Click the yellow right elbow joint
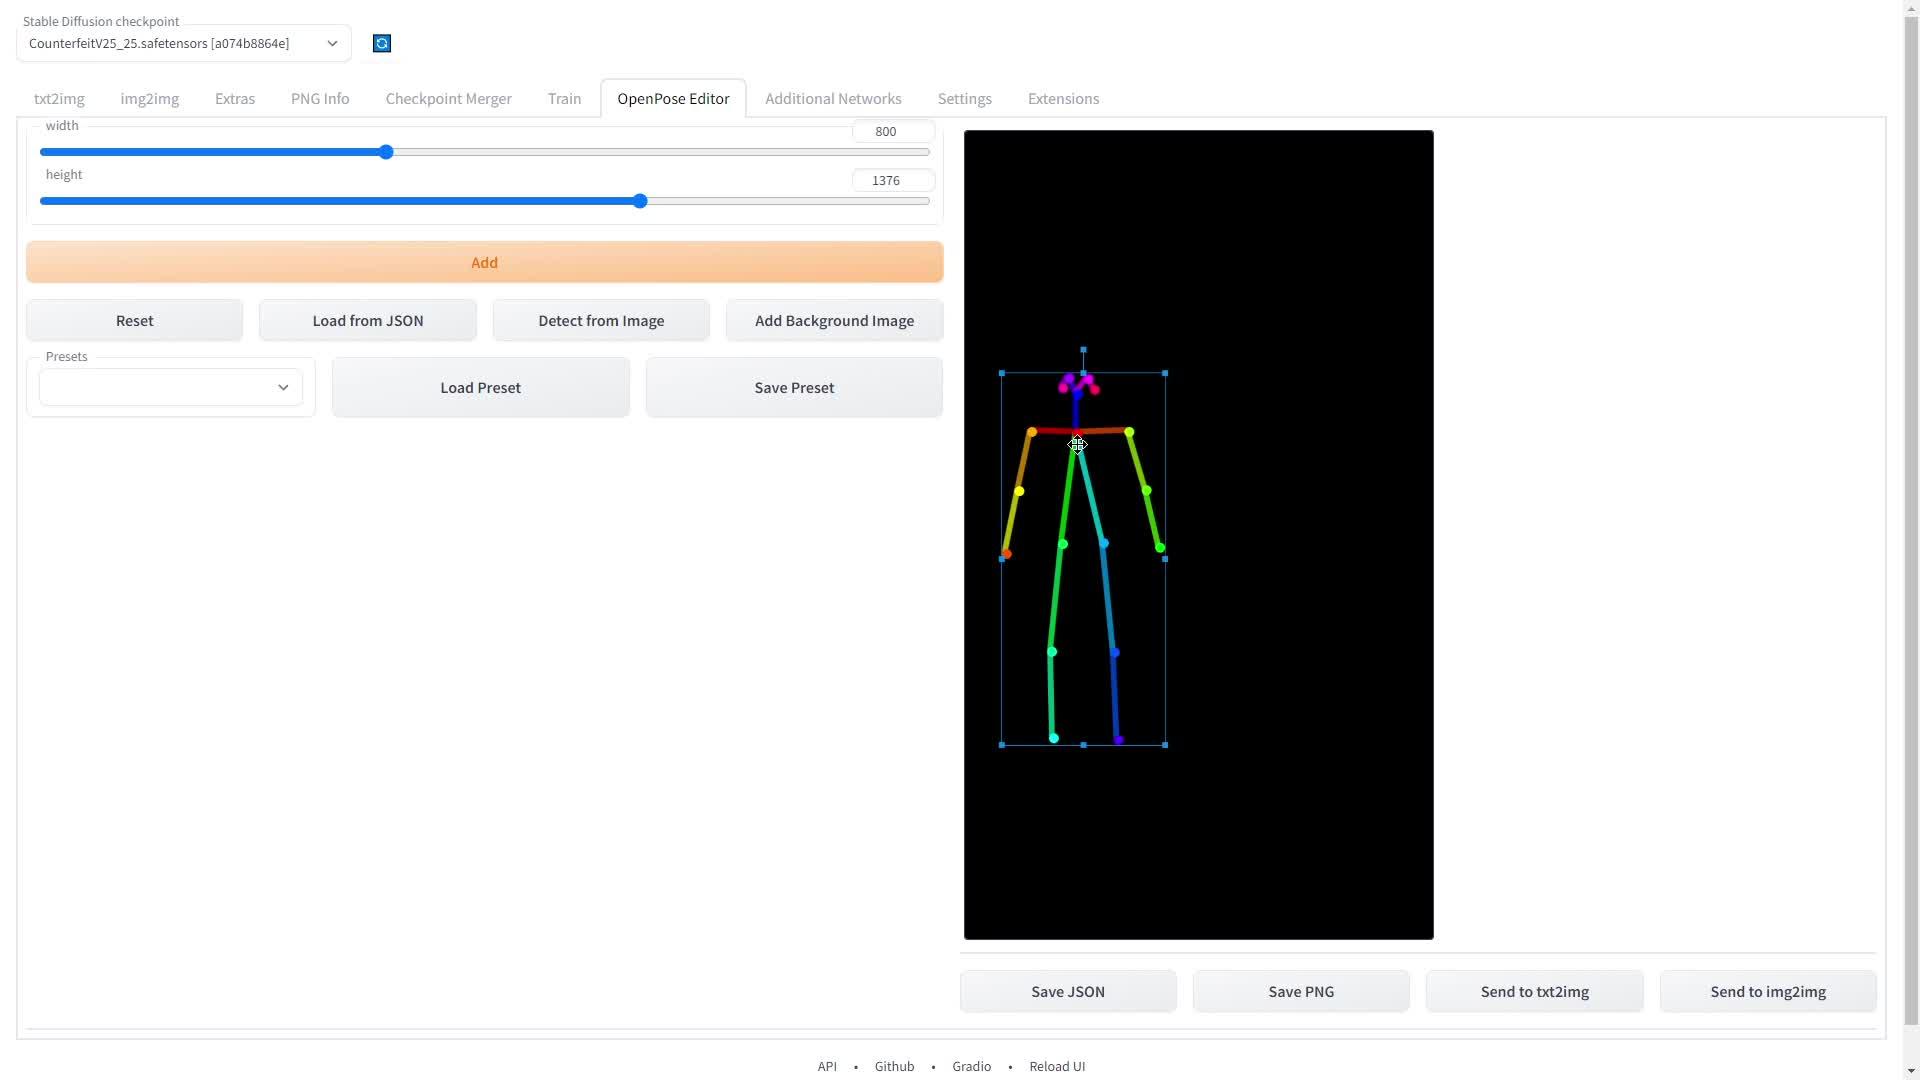The image size is (1920, 1080). pos(1019,491)
